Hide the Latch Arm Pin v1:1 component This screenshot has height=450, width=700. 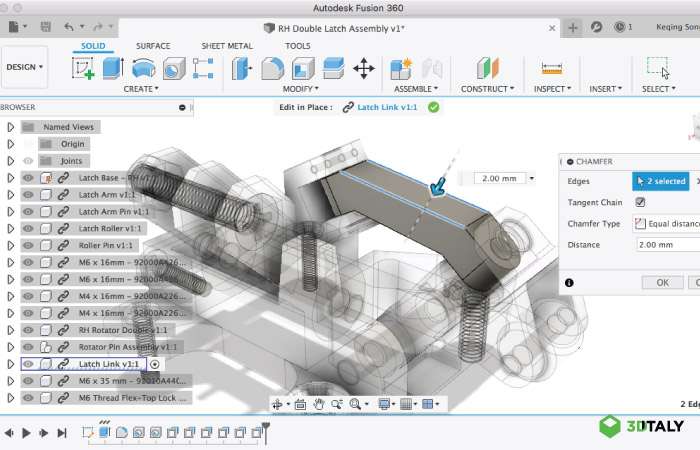pyautogui.click(x=28, y=212)
